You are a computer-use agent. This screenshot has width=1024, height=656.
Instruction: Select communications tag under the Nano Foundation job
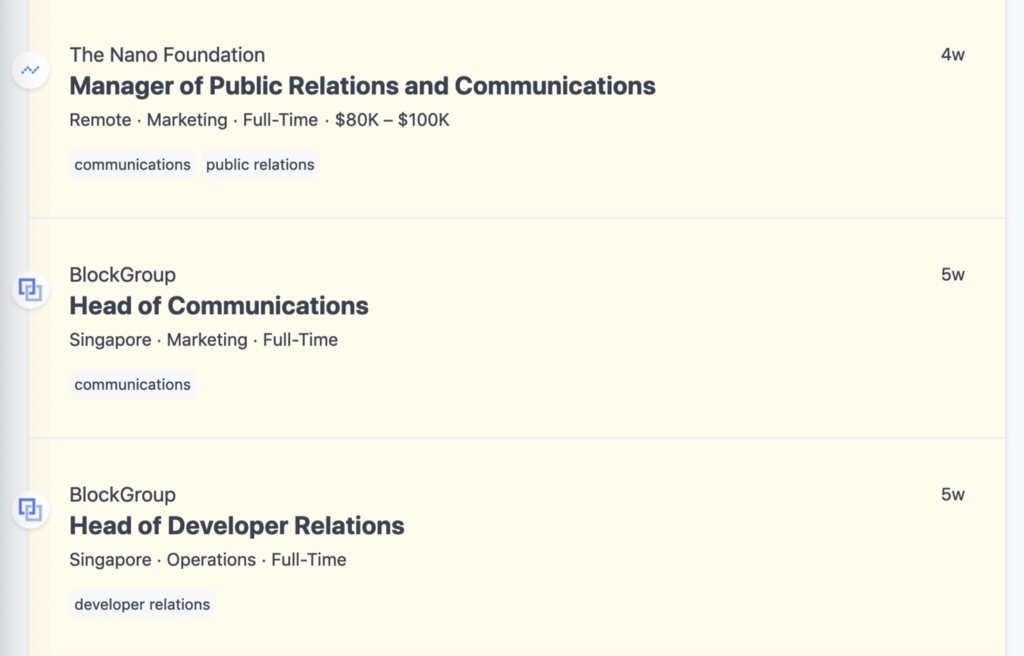[x=132, y=165]
